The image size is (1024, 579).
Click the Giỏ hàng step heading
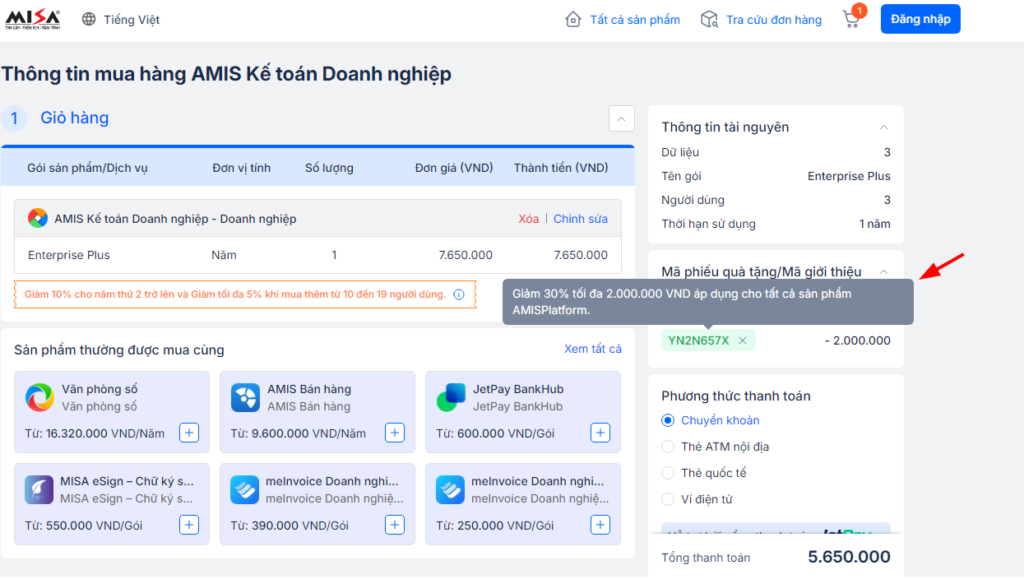click(x=74, y=117)
